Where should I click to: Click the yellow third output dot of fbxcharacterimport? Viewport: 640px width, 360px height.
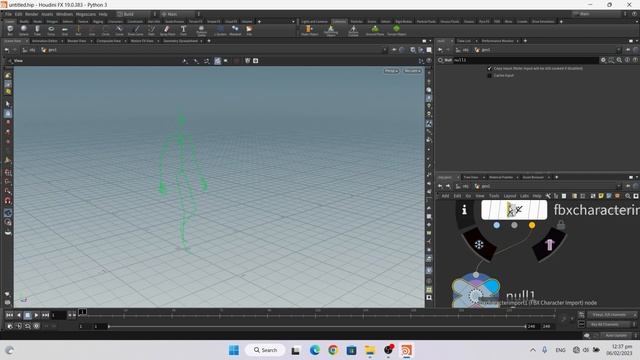[532, 225]
